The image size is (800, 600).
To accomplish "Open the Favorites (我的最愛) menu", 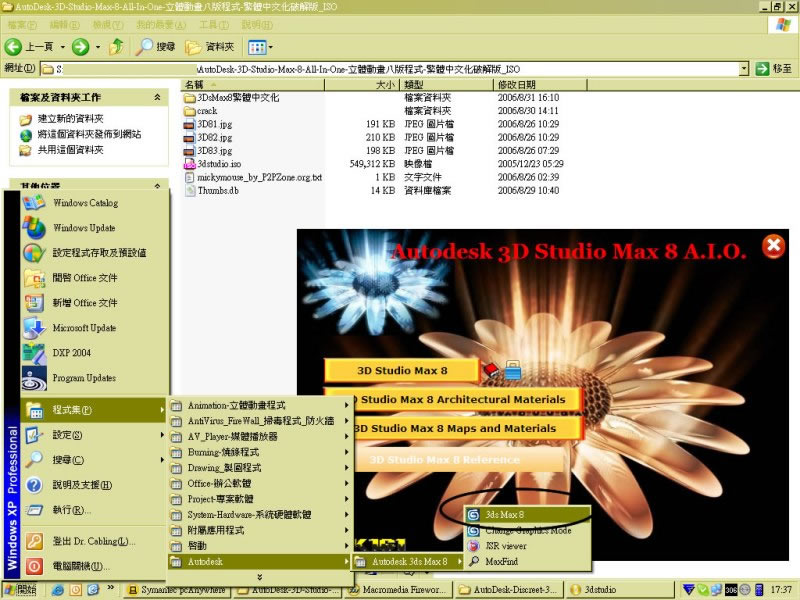I will coord(161,24).
